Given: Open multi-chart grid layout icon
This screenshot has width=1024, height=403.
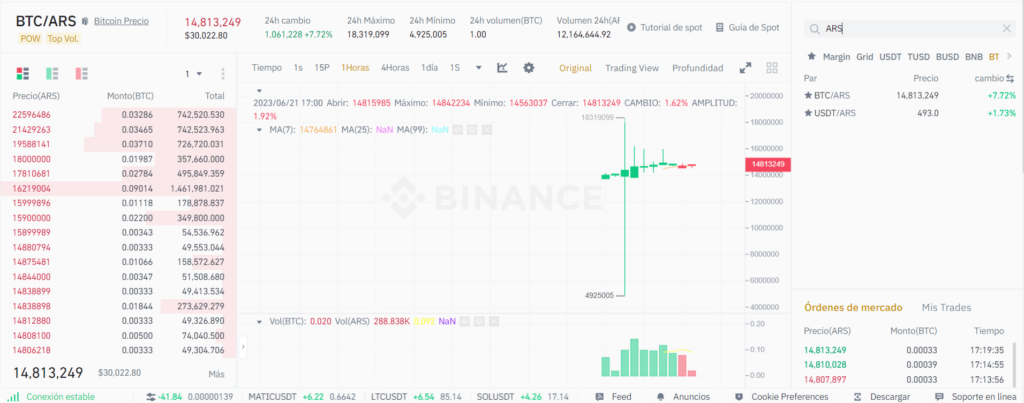Looking at the screenshot, I should [x=772, y=68].
